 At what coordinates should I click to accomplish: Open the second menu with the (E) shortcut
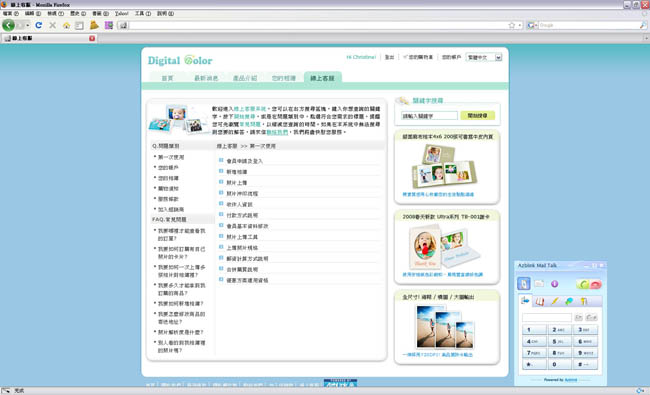point(33,13)
